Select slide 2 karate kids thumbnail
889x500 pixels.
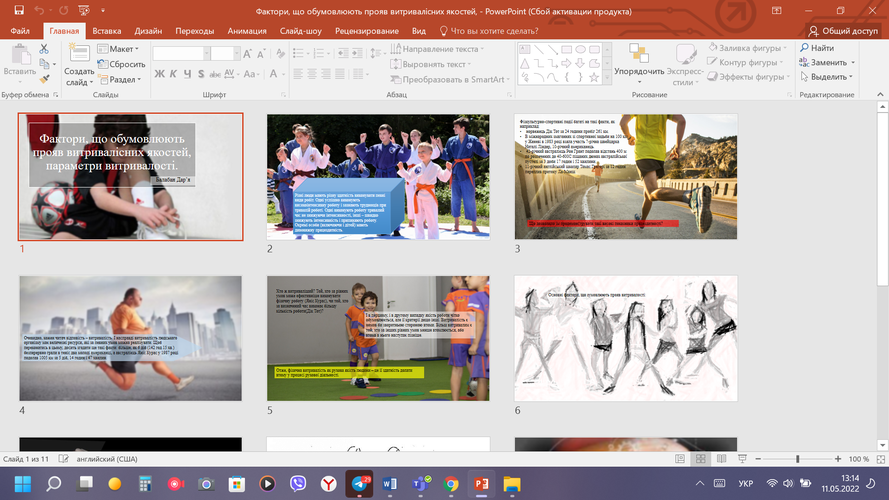pyautogui.click(x=378, y=176)
